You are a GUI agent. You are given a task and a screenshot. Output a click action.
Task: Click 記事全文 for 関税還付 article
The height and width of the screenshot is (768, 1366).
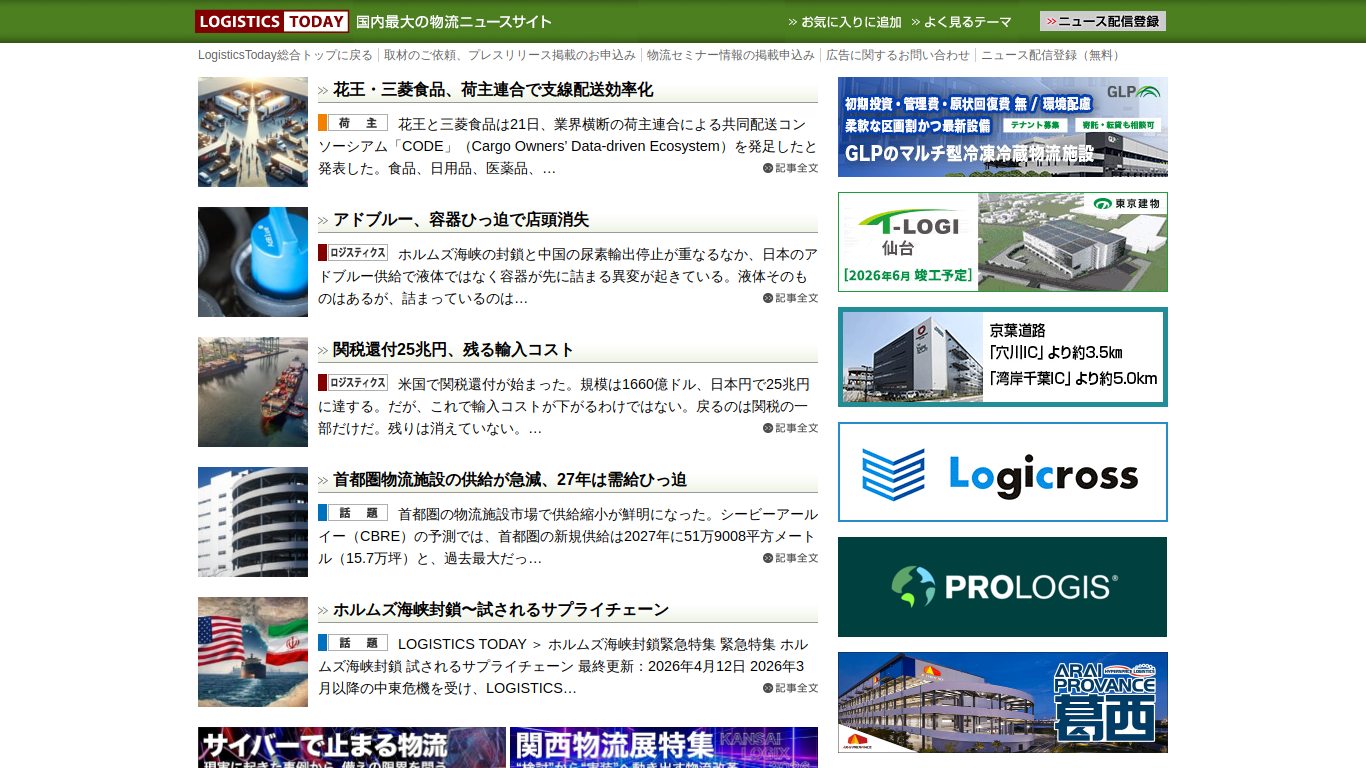click(790, 428)
